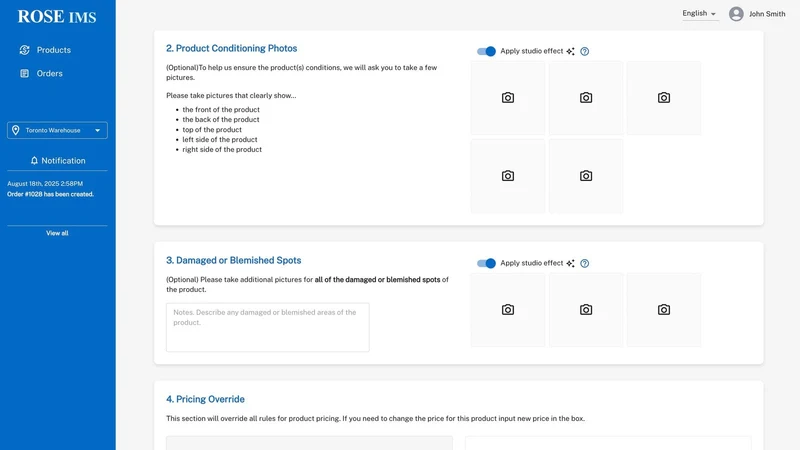Click the middle camera icon in Damaged Spots section
The width and height of the screenshot is (800, 450).
[586, 310]
